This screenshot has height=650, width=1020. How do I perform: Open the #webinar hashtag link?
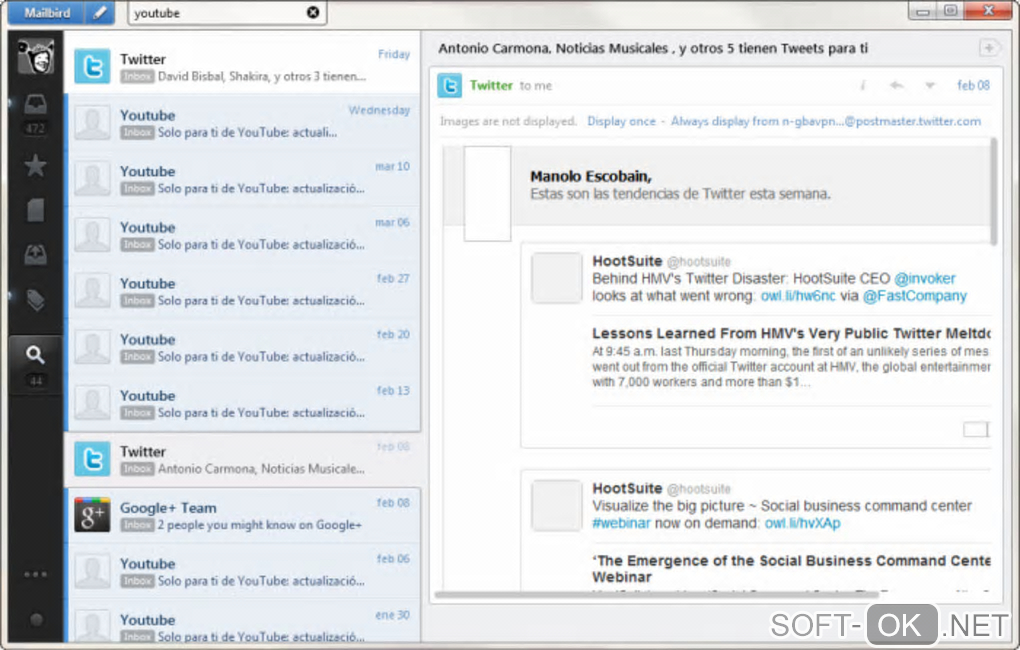click(x=621, y=523)
